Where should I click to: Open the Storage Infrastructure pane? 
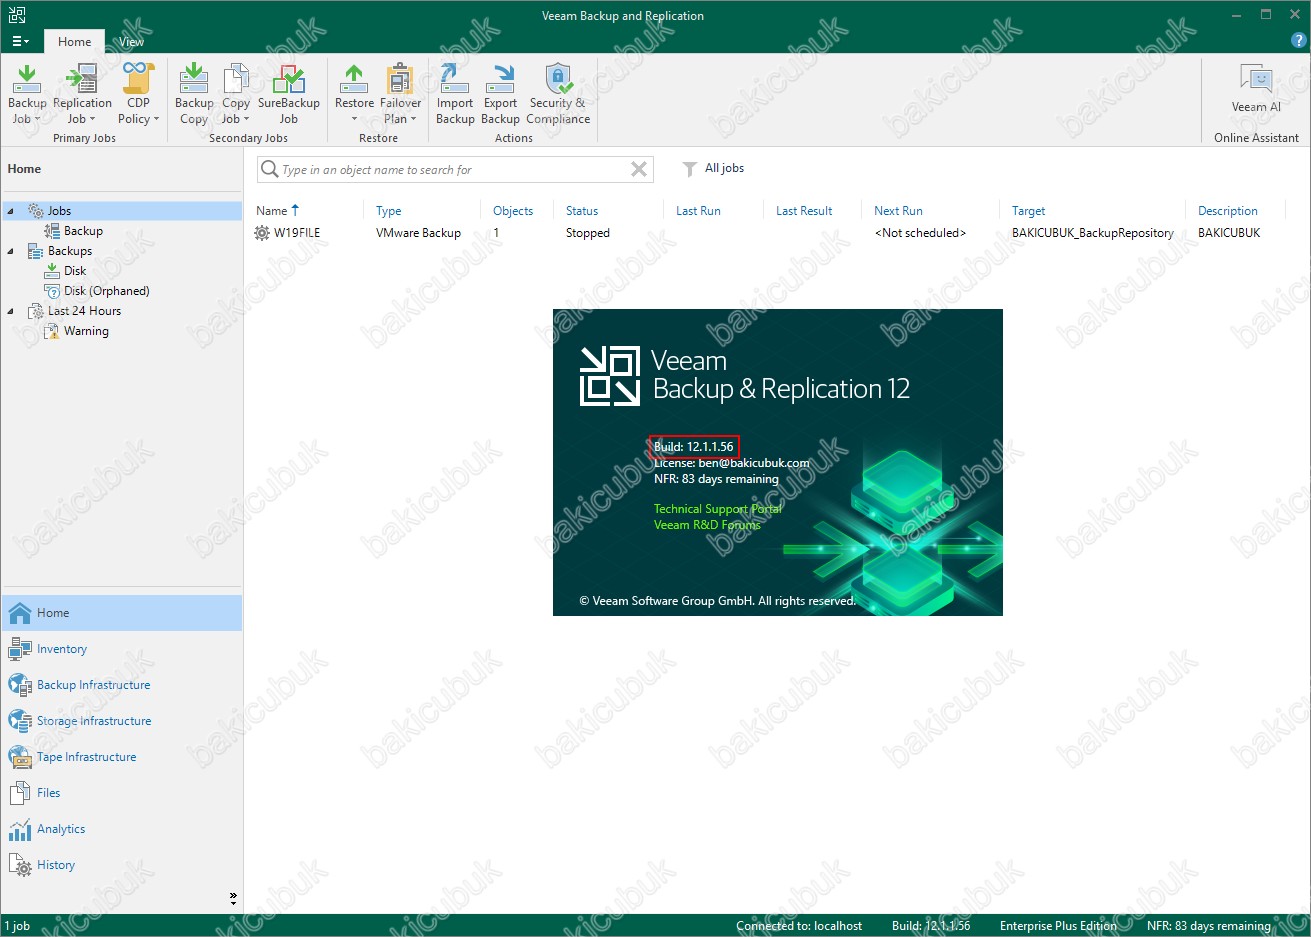point(122,721)
